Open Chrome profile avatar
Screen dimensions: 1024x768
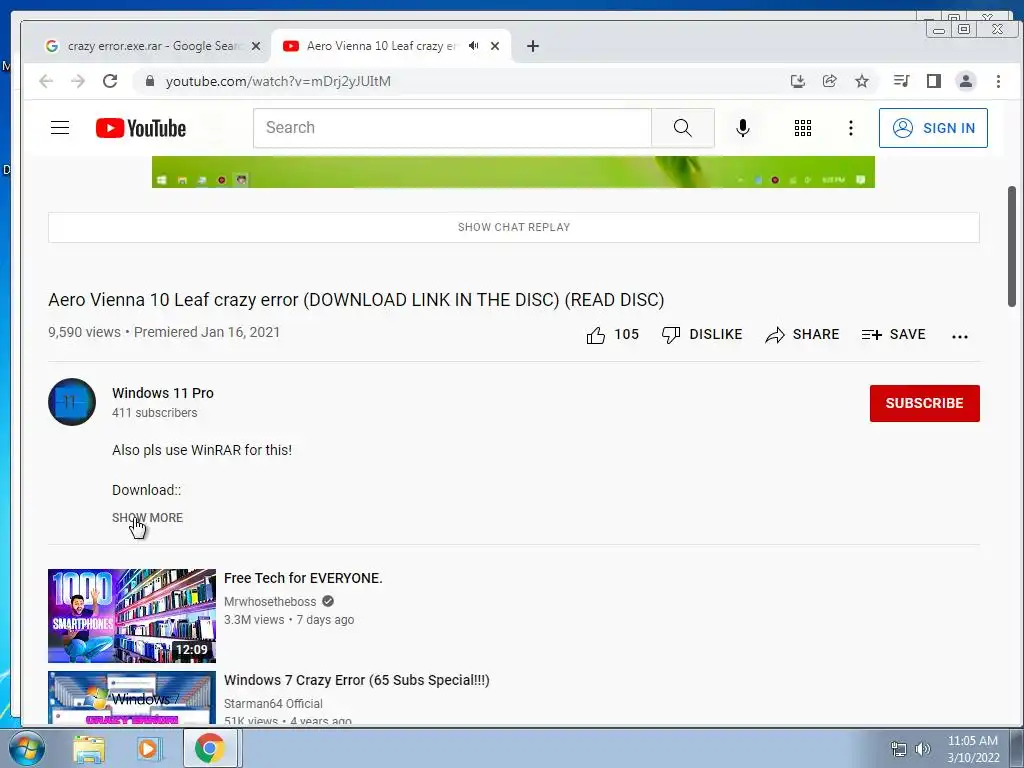click(965, 81)
